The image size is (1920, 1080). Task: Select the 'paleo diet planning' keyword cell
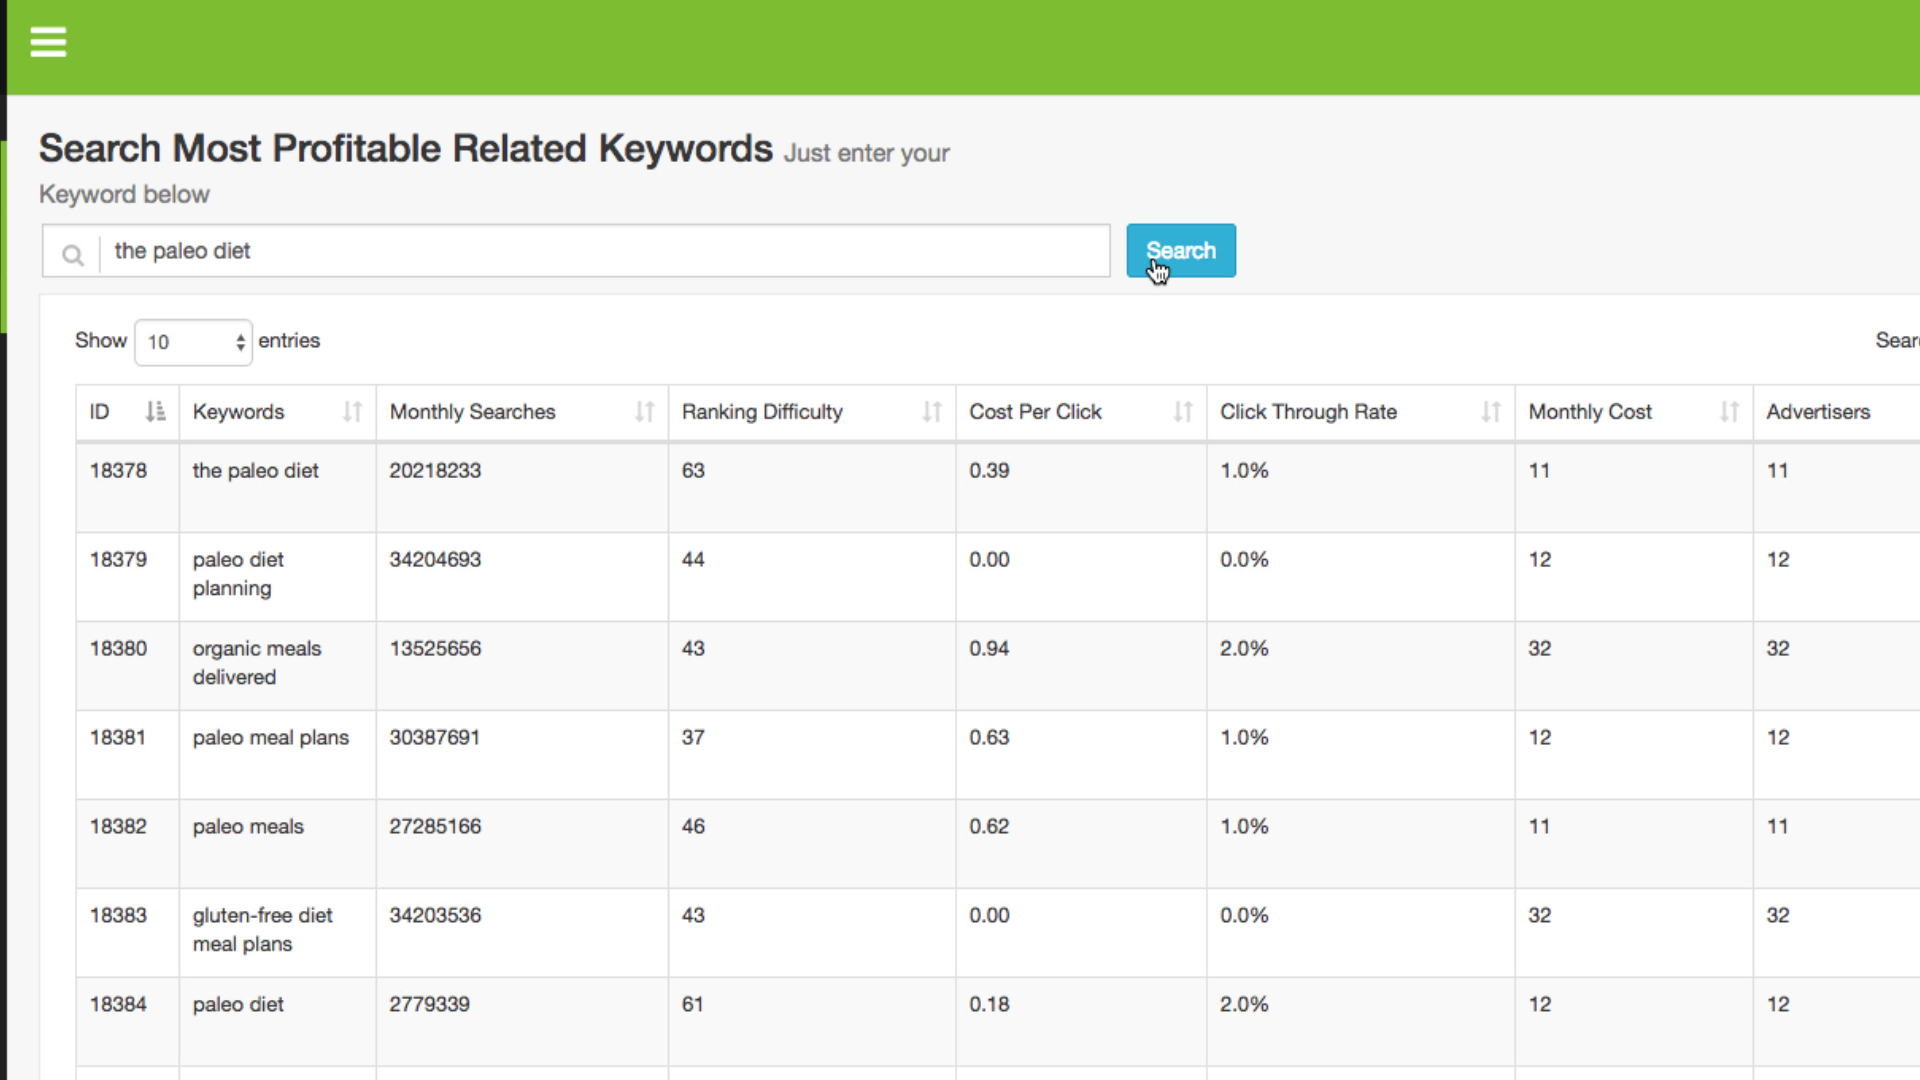(238, 574)
